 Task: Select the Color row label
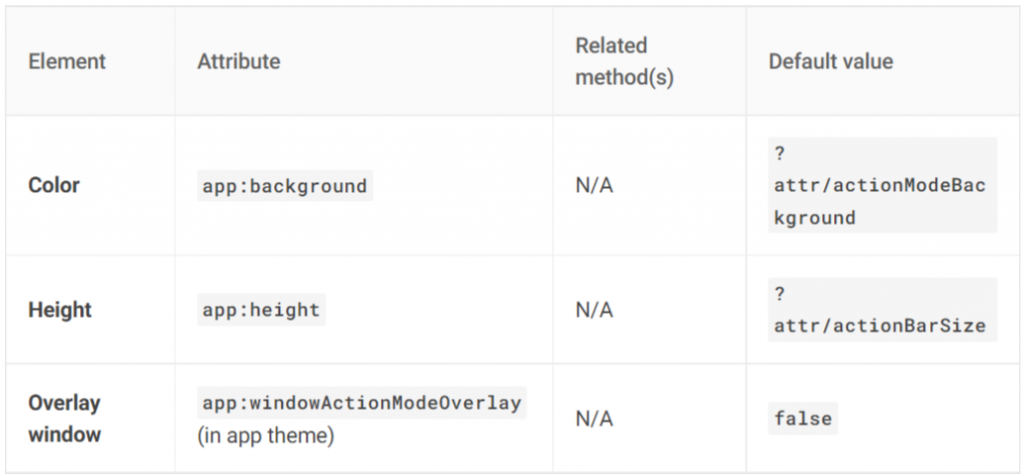point(54,186)
